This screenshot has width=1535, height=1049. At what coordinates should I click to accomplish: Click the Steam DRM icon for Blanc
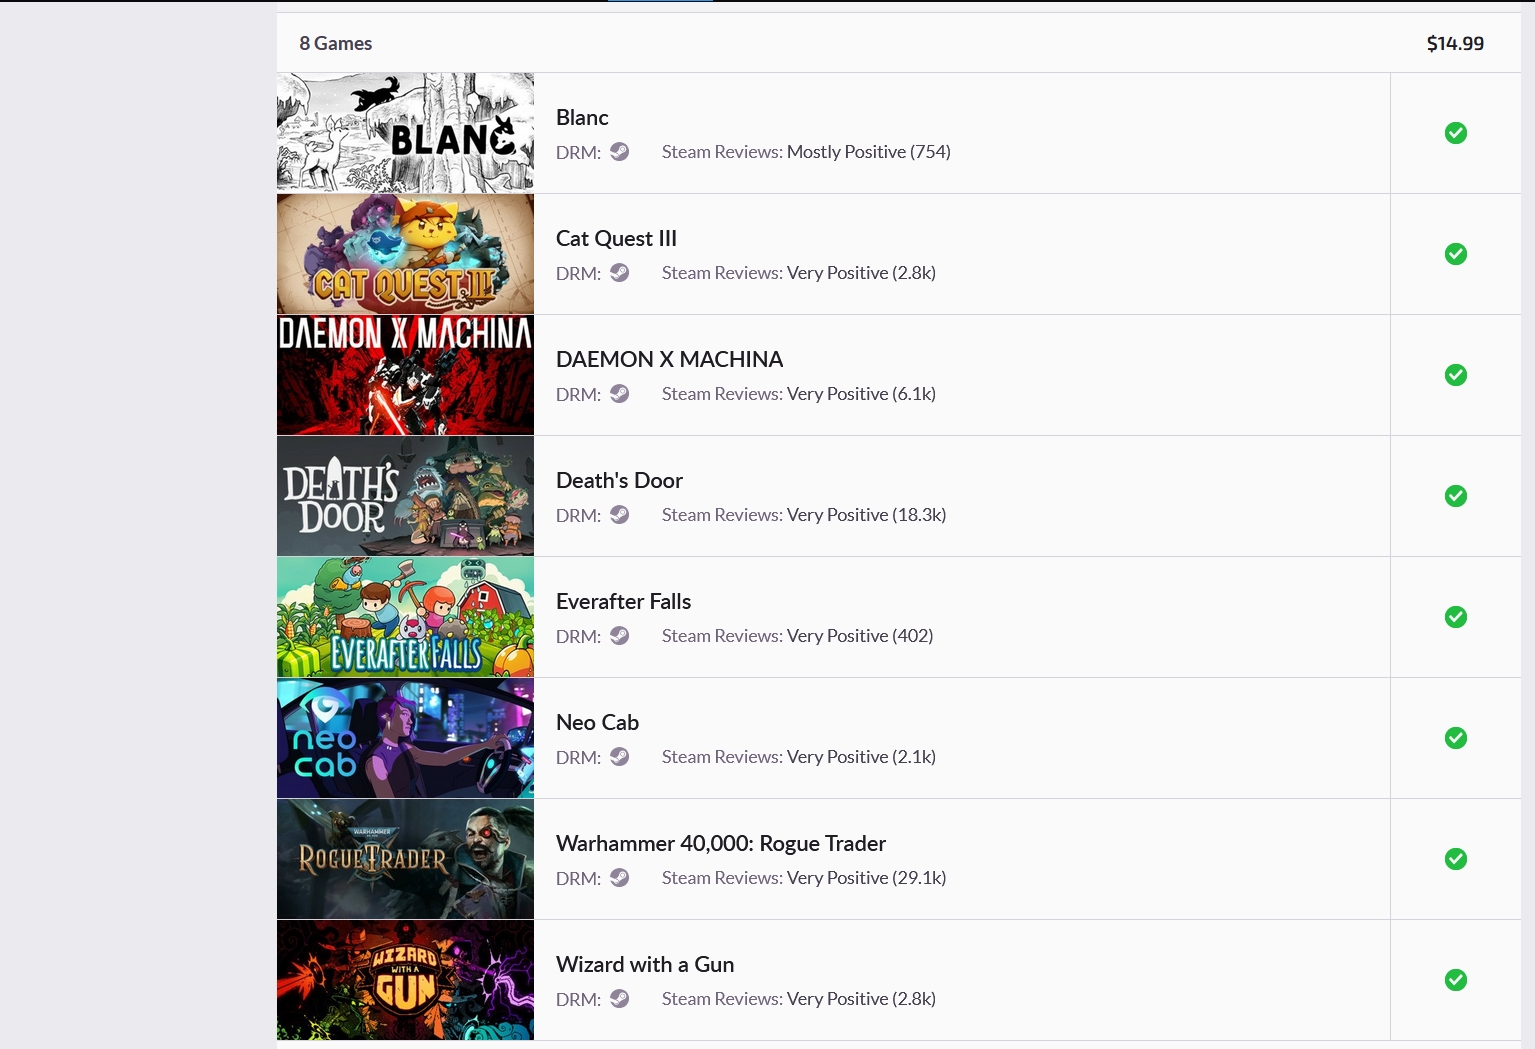[x=620, y=152]
